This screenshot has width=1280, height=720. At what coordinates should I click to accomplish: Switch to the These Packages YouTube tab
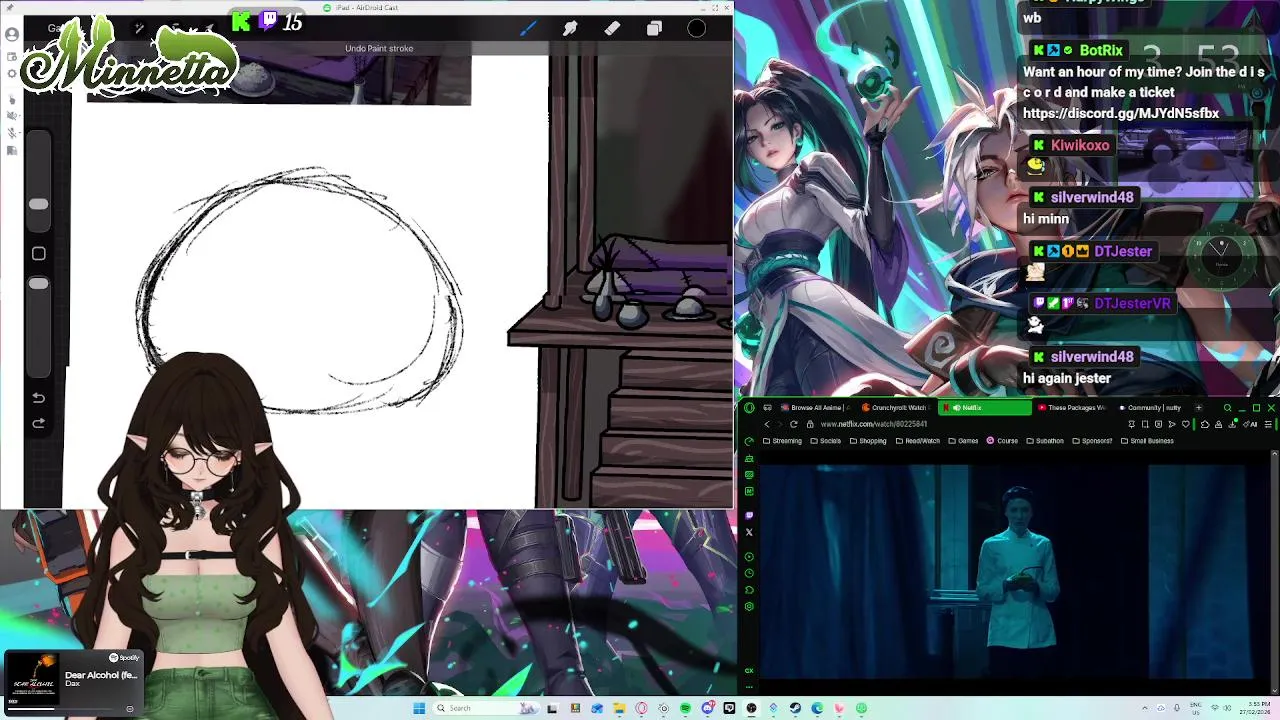click(1070, 408)
